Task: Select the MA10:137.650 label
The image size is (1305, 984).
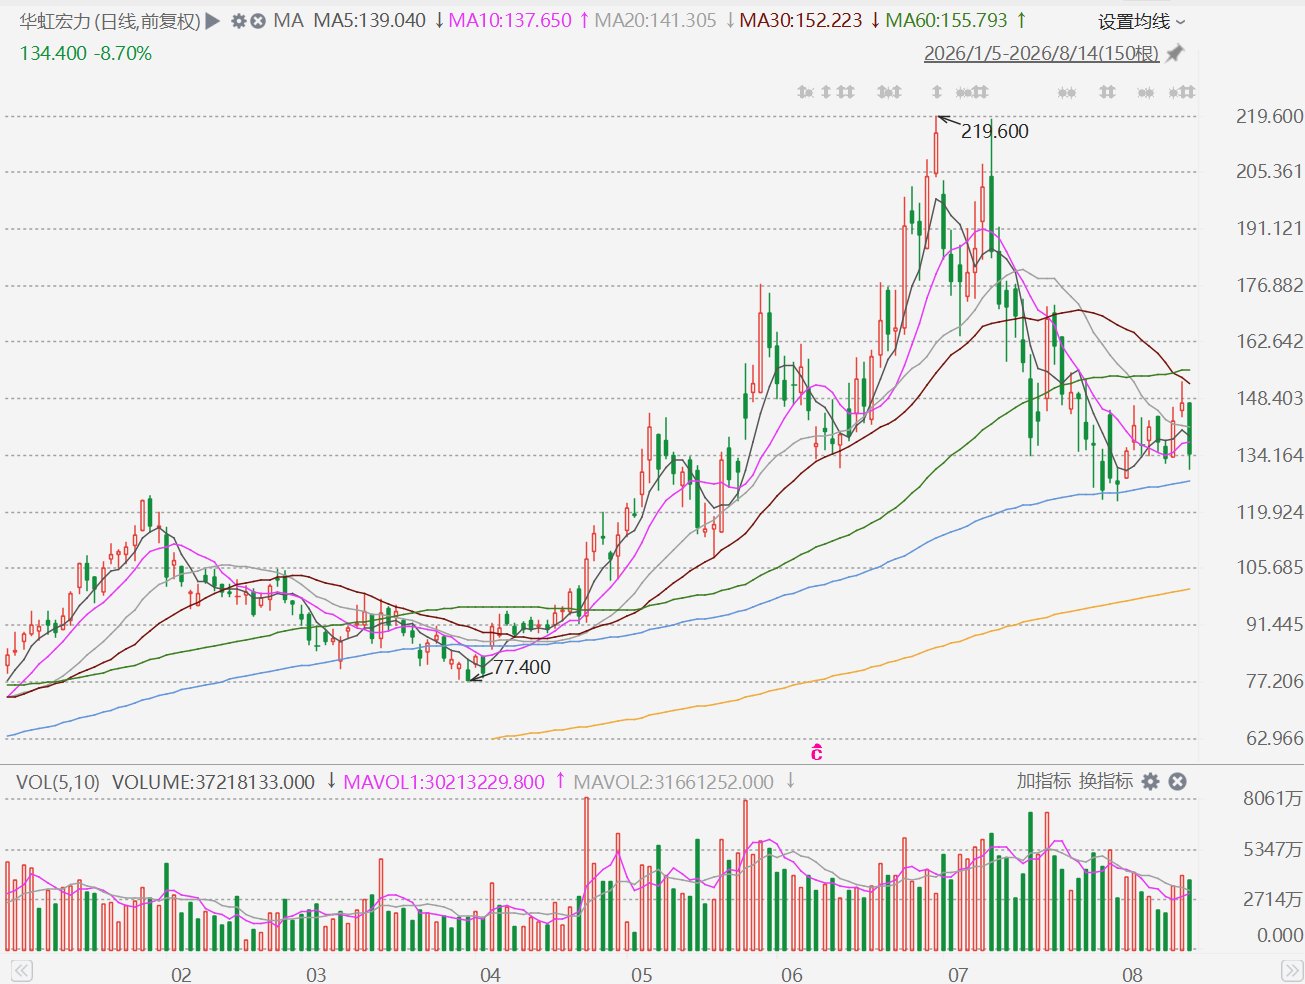Action: 510,21
